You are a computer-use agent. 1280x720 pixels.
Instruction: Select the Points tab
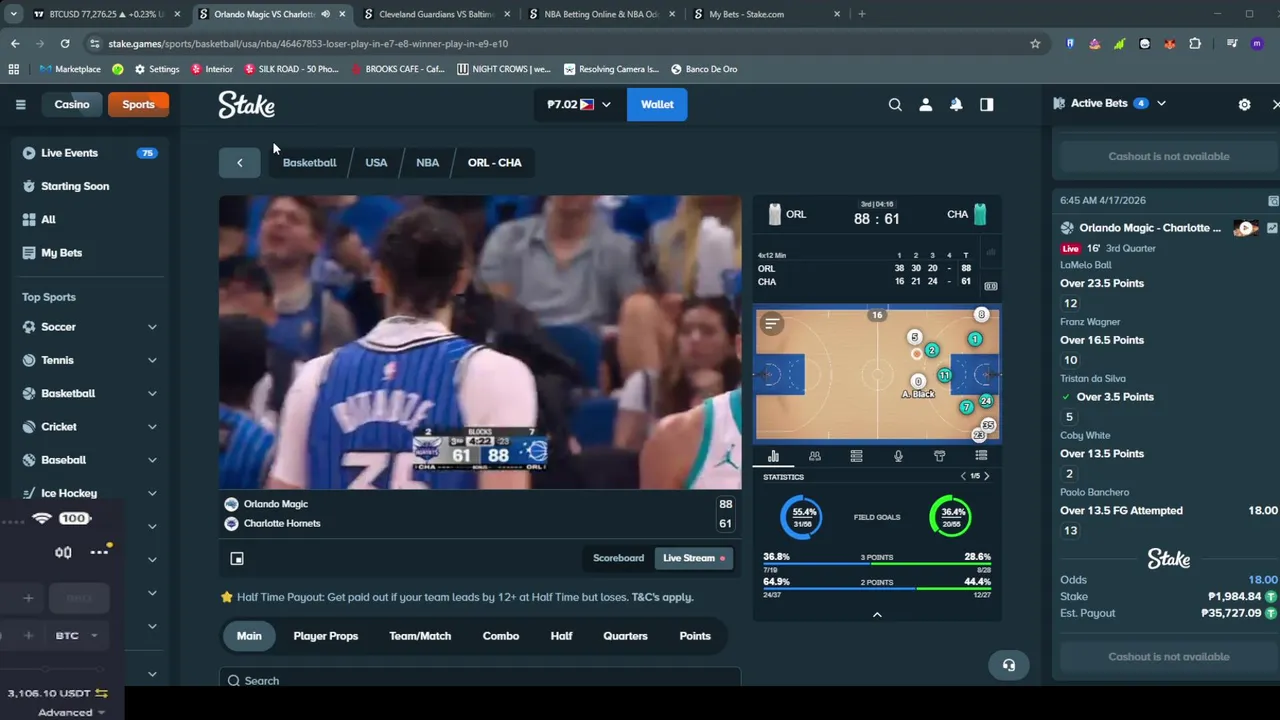click(x=695, y=636)
